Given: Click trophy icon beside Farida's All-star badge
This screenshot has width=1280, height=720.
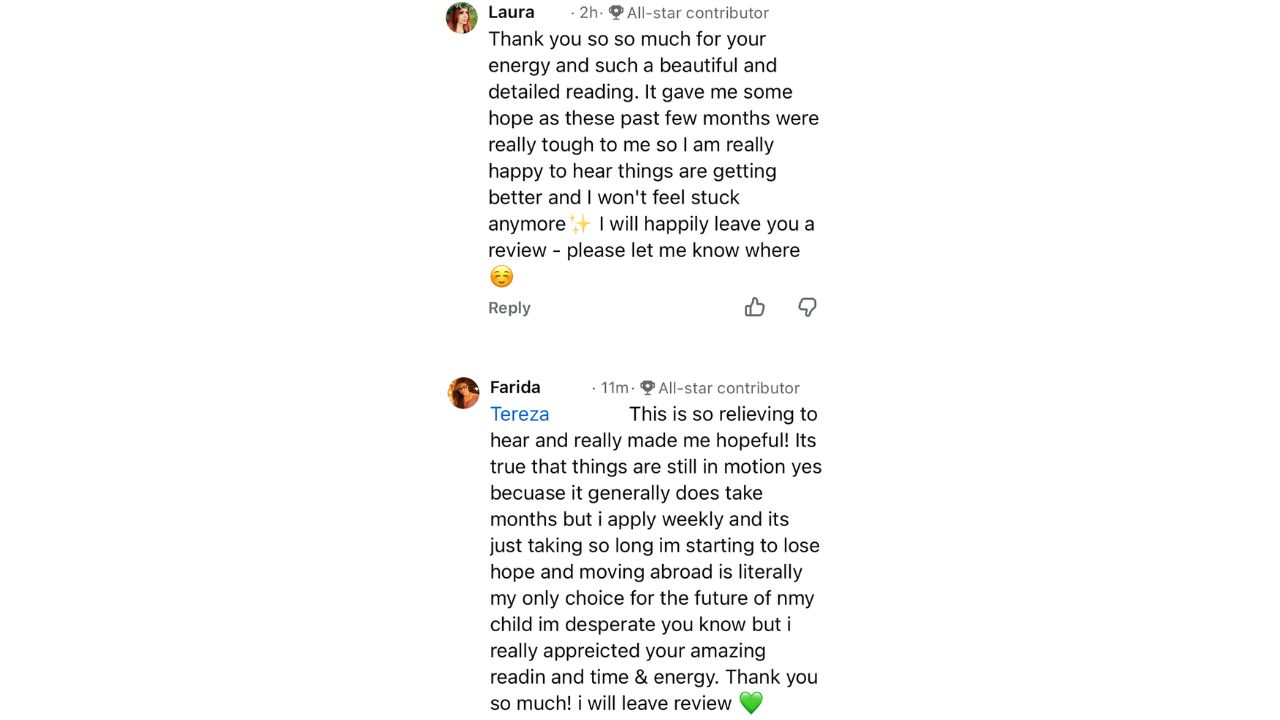Looking at the screenshot, I should tap(647, 388).
